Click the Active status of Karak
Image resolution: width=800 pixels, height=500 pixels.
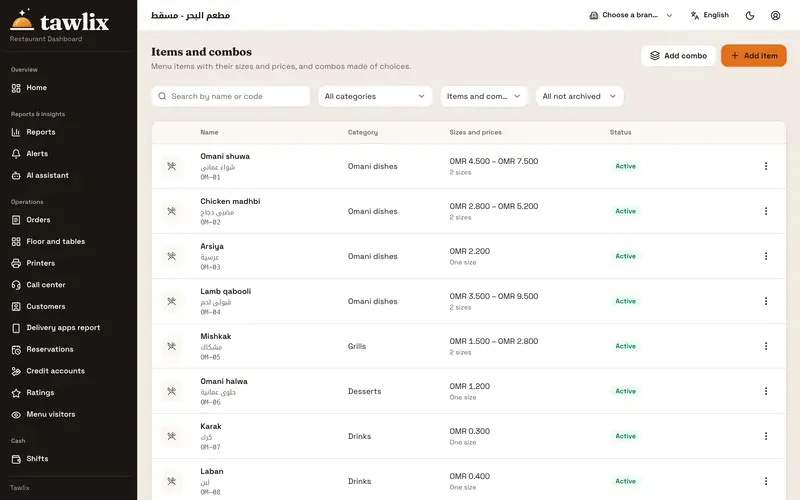[x=626, y=436]
